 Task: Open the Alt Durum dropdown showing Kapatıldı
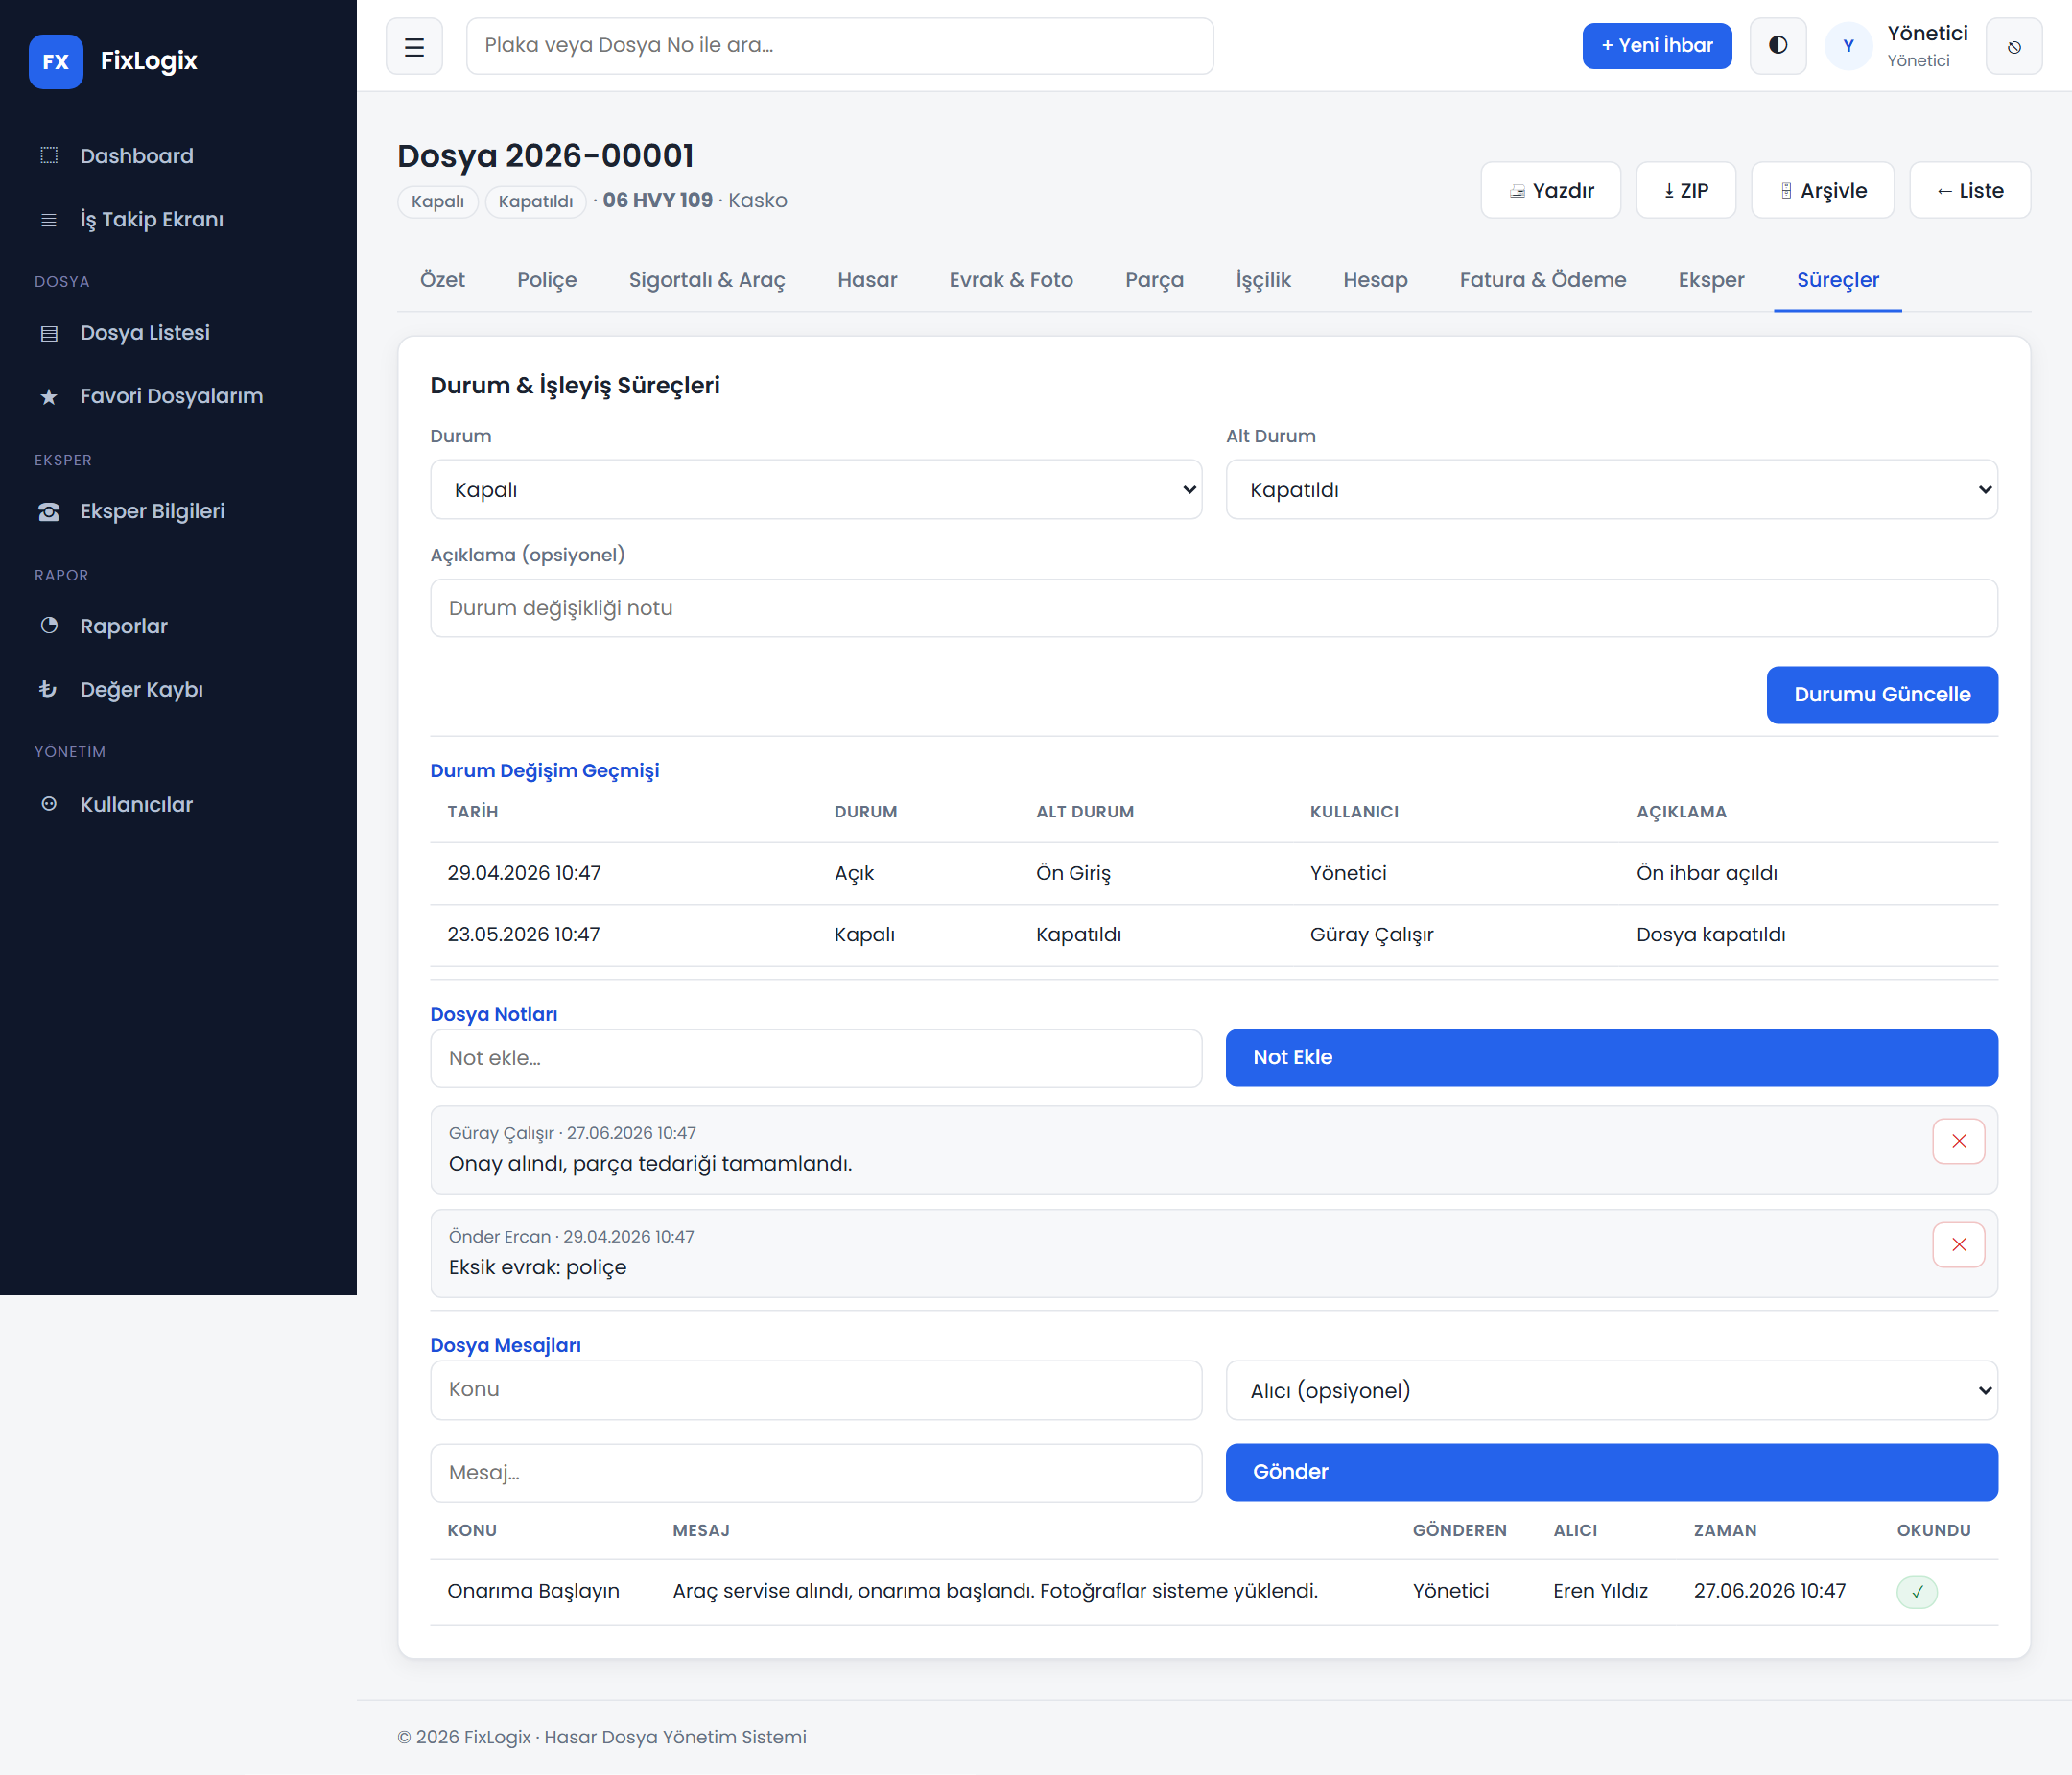point(1612,489)
